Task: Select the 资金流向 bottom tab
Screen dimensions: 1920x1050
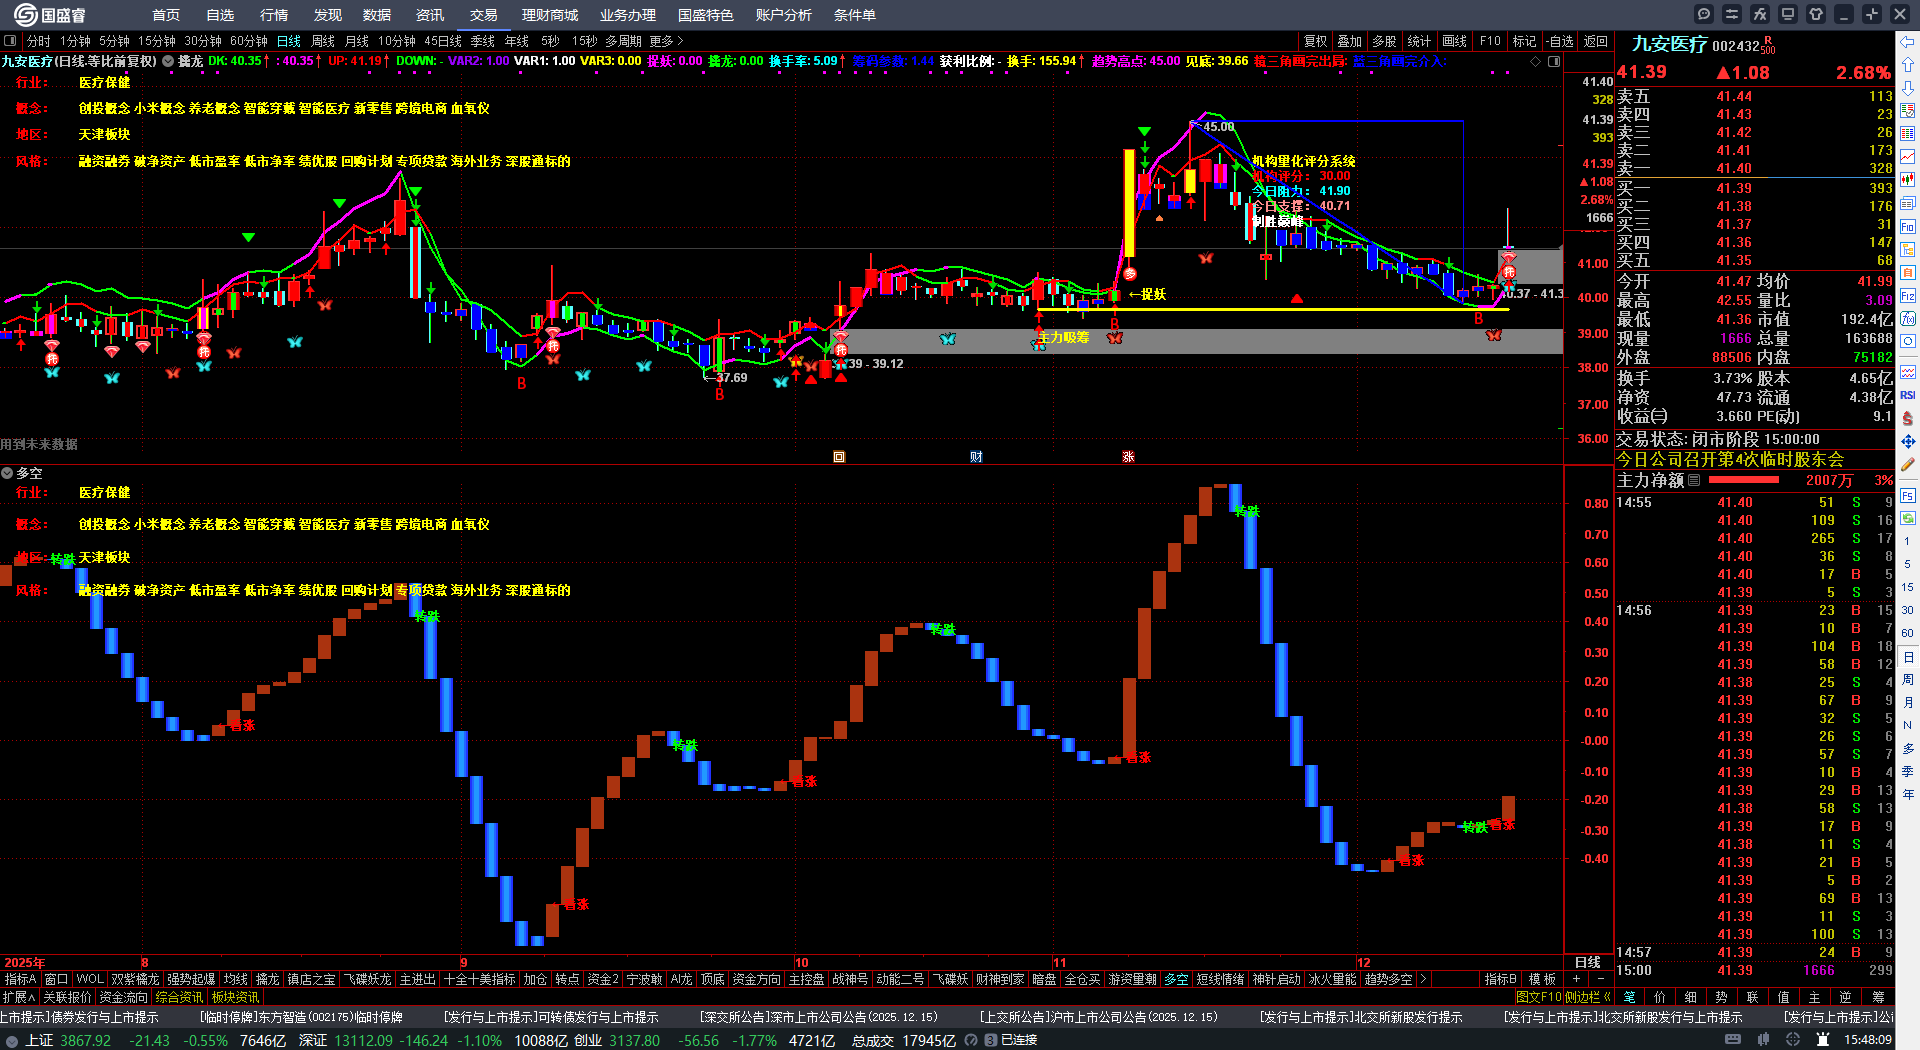Action: point(124,997)
